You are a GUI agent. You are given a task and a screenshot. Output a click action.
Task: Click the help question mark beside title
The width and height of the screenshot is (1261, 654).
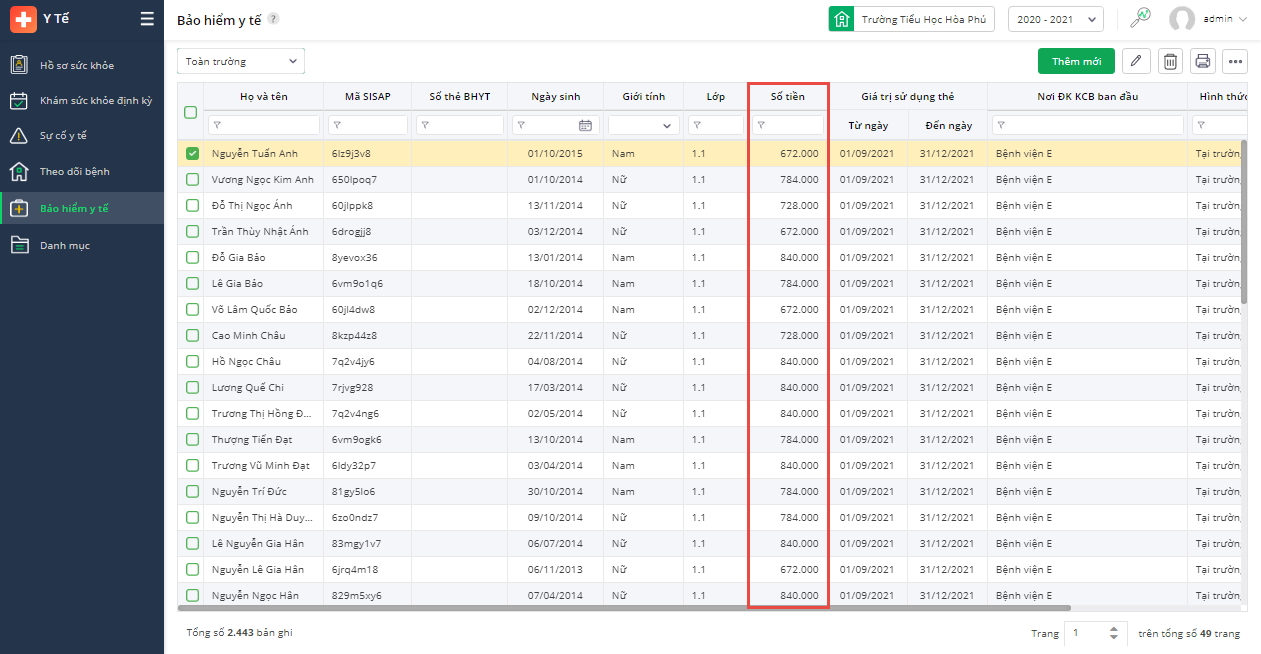[274, 19]
